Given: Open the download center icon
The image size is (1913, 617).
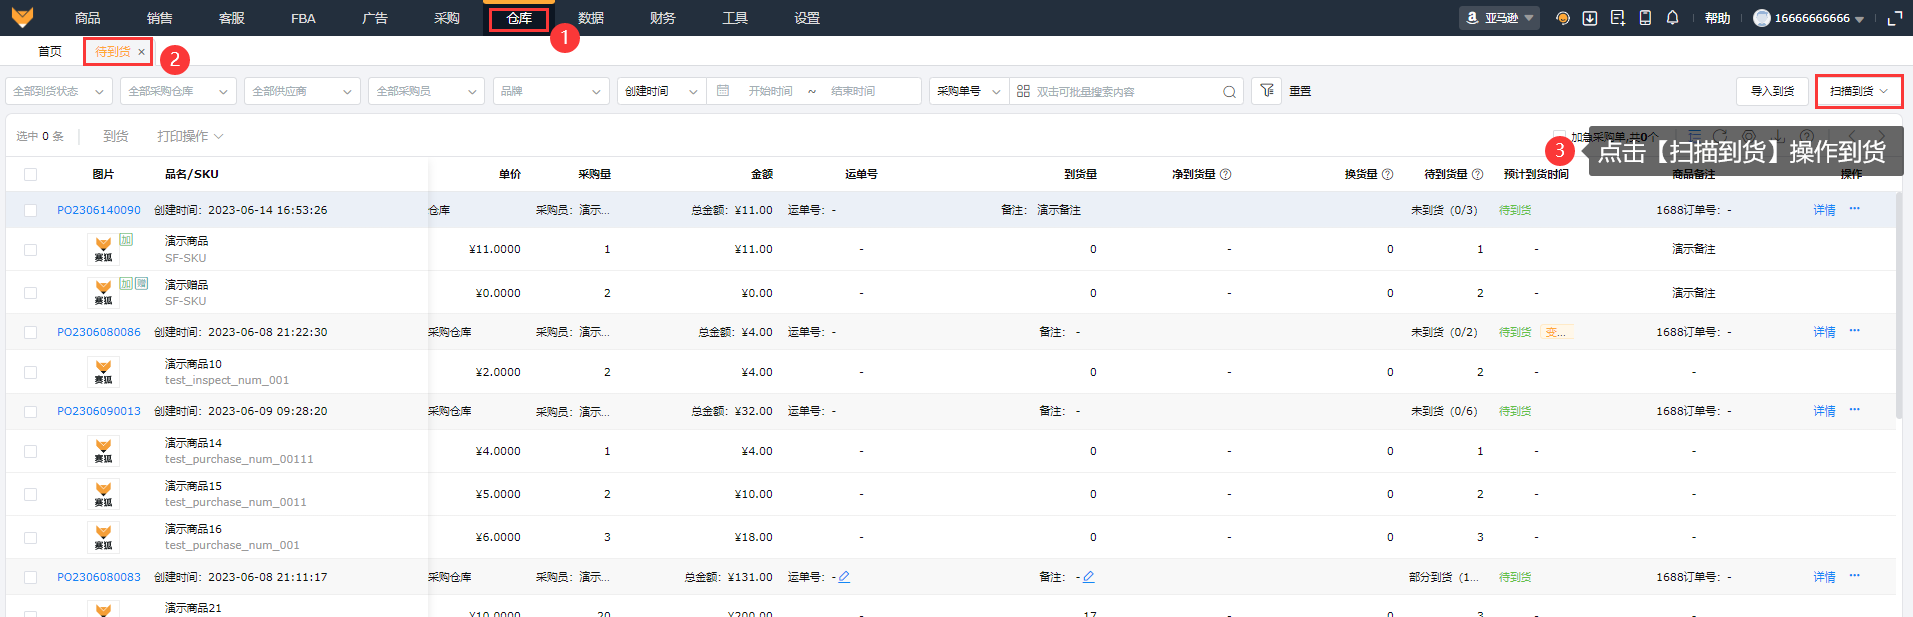Looking at the screenshot, I should click(x=1590, y=18).
